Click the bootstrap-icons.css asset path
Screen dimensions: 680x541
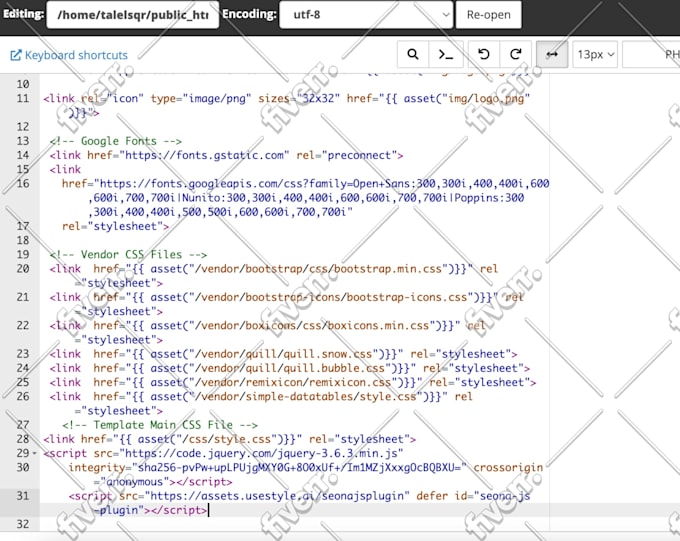331,297
